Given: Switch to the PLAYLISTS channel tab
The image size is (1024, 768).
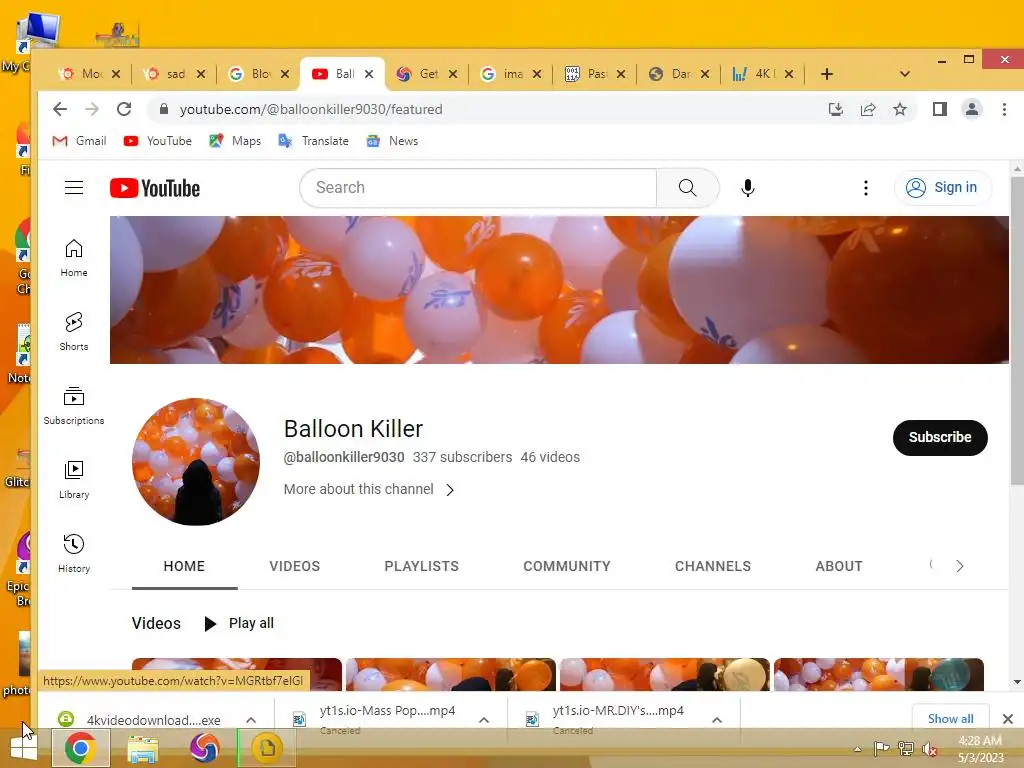Looking at the screenshot, I should pos(421,566).
